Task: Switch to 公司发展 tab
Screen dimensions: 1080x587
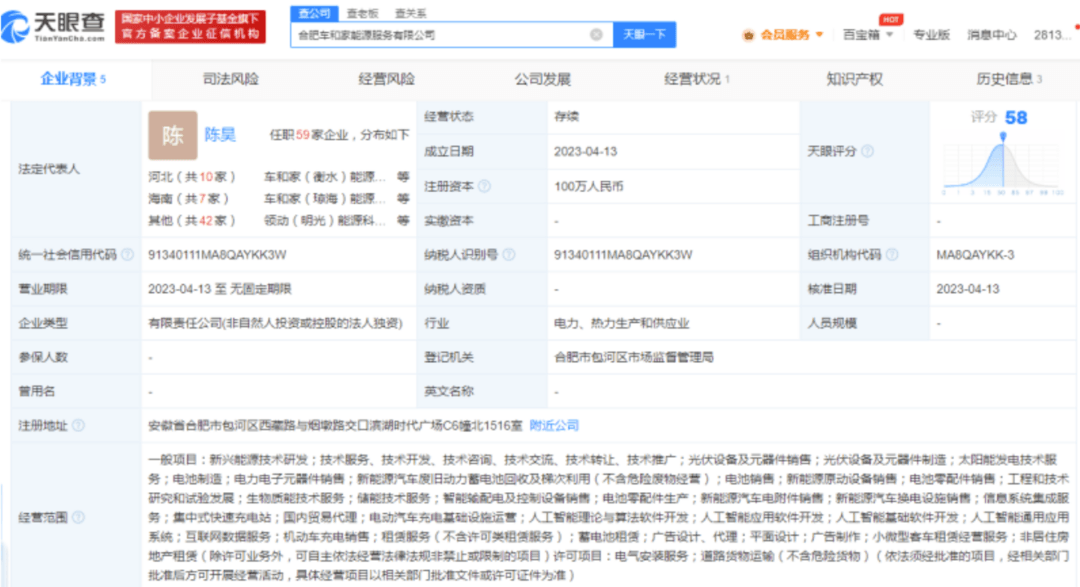Action: tap(543, 79)
